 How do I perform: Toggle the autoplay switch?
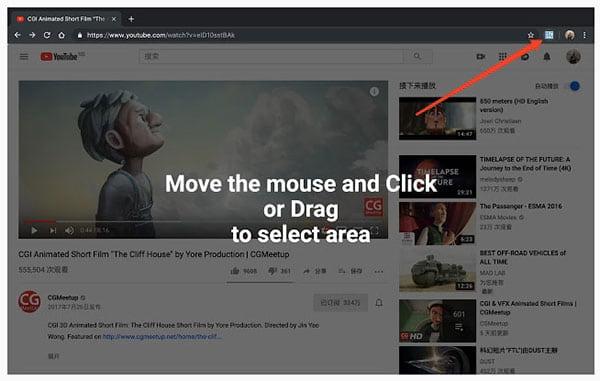pos(572,86)
